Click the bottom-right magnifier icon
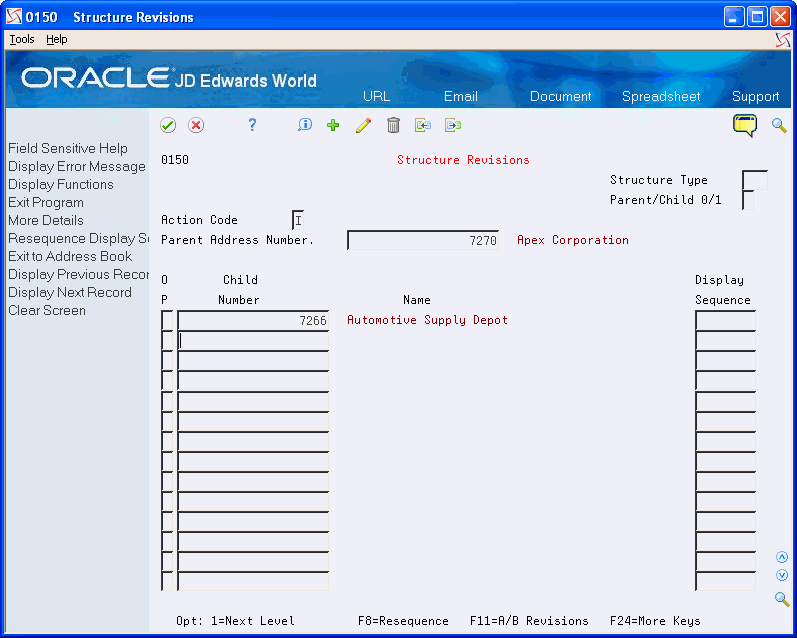Viewport: 797px width, 638px height. coord(782,598)
